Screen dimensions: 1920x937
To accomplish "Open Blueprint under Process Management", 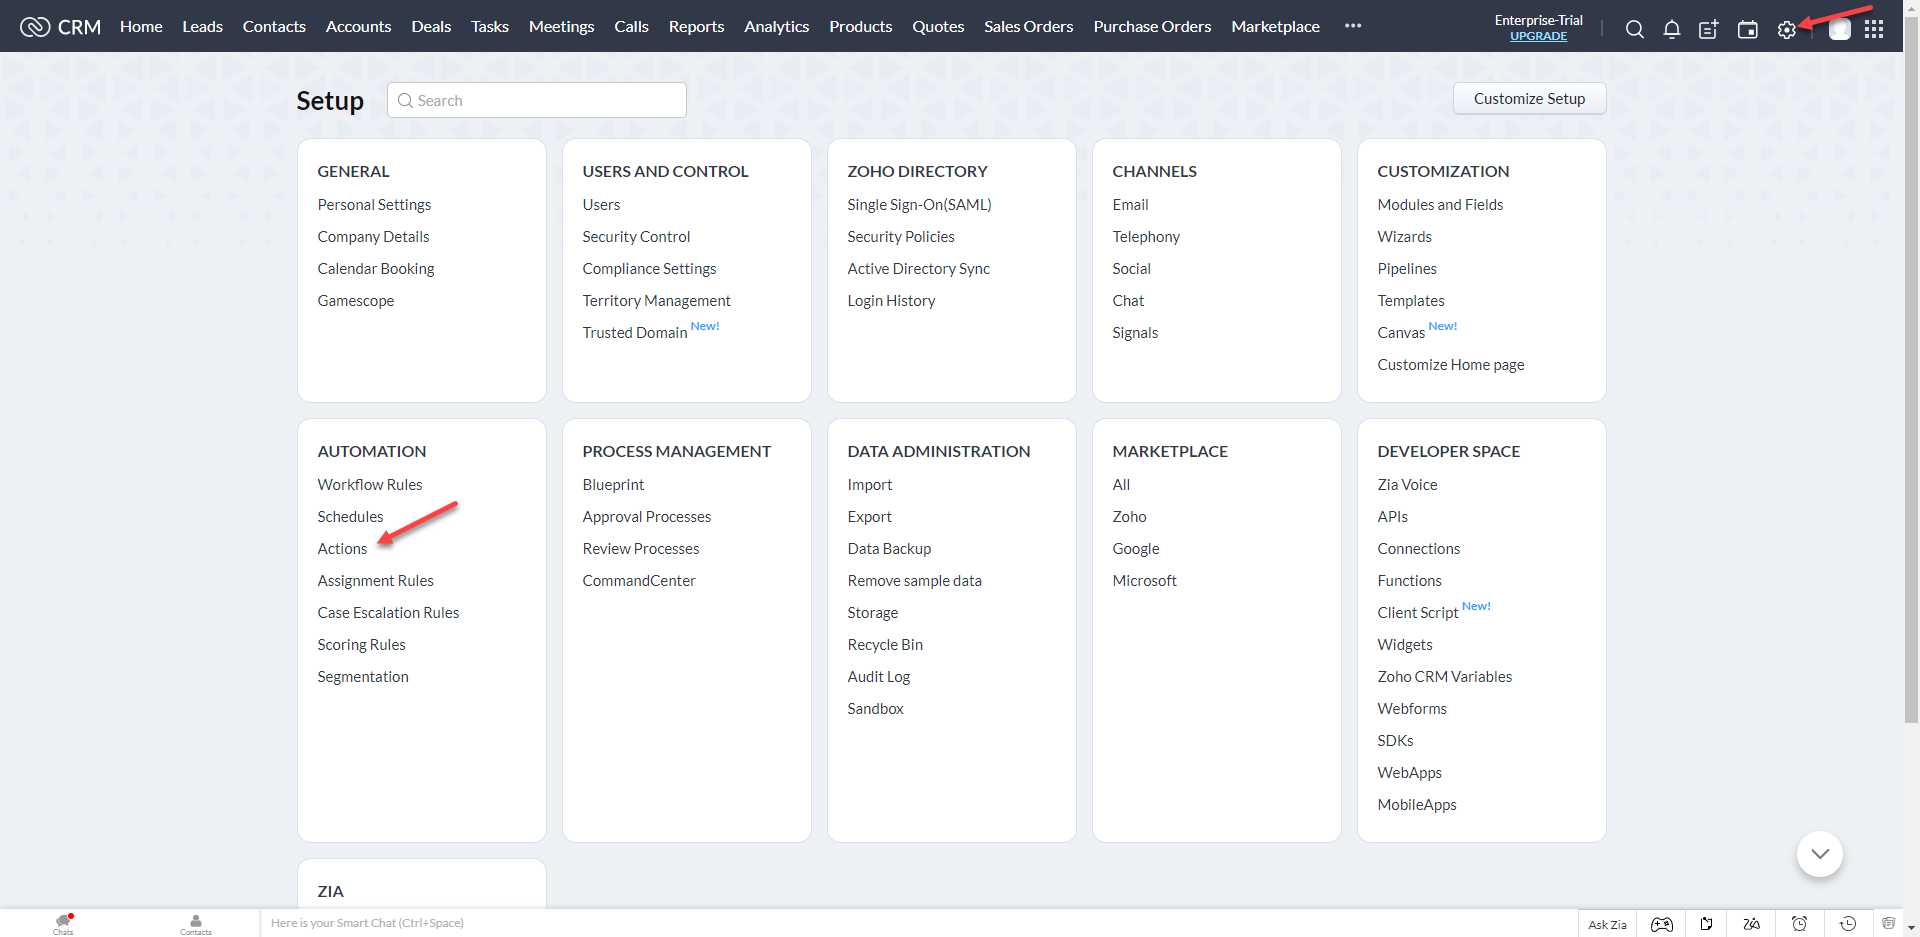I will [613, 484].
